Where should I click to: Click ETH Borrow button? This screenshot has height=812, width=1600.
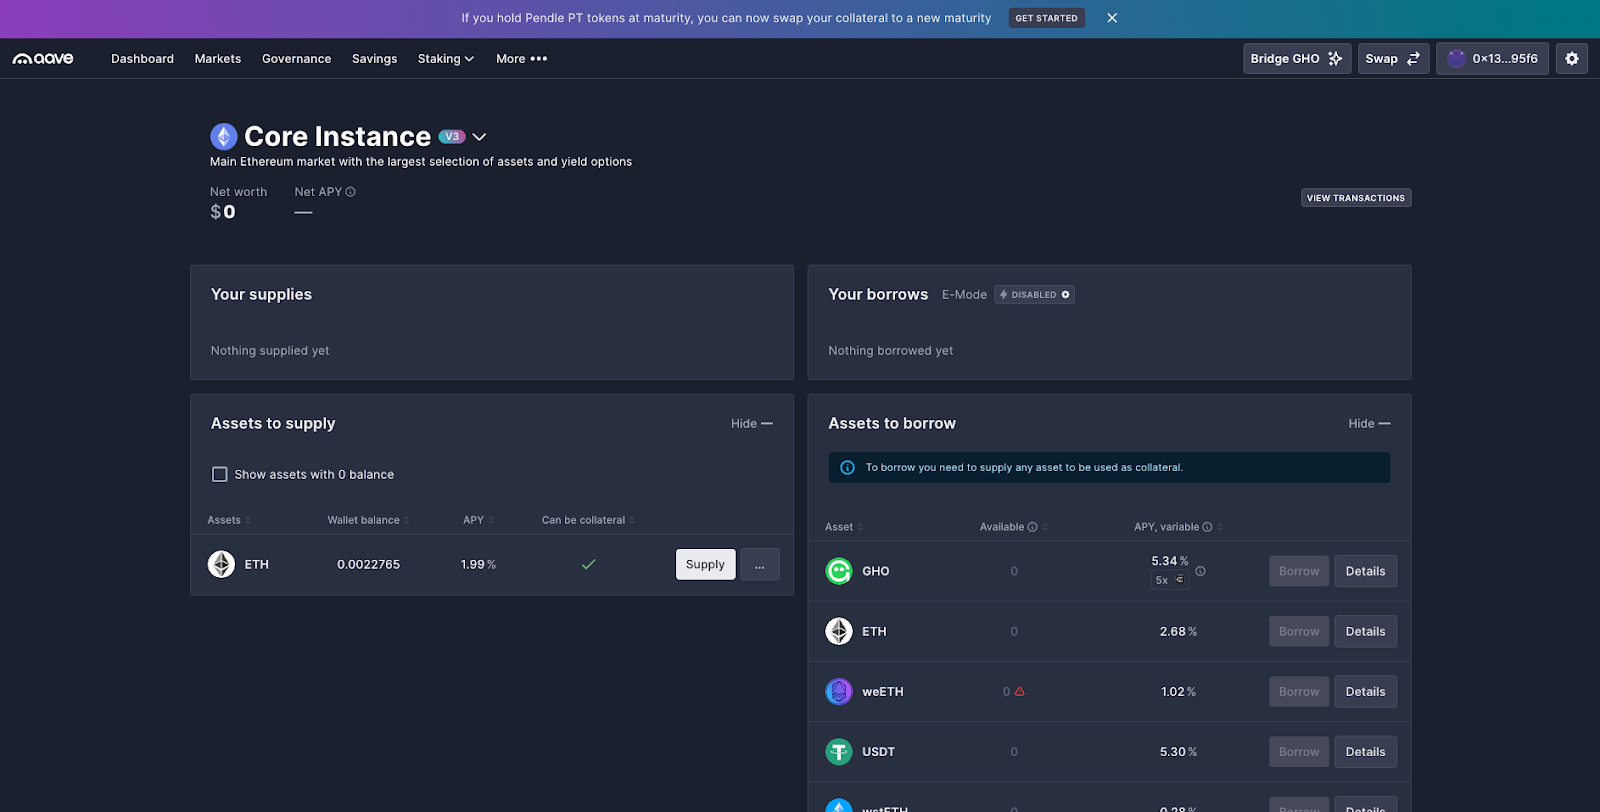click(x=1299, y=631)
